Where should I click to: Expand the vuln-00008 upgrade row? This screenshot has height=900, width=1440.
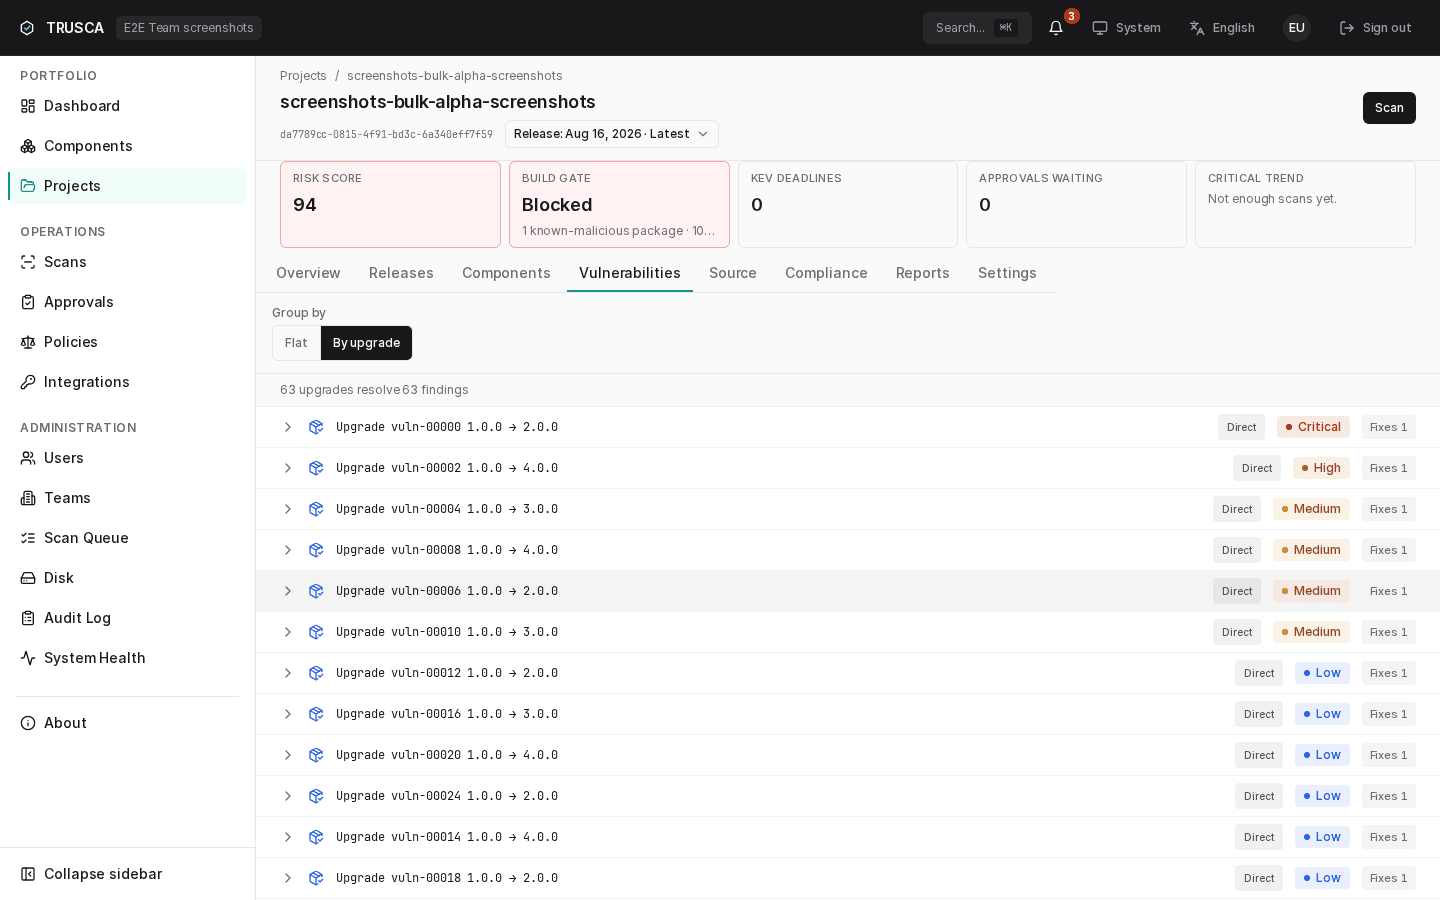pos(288,550)
